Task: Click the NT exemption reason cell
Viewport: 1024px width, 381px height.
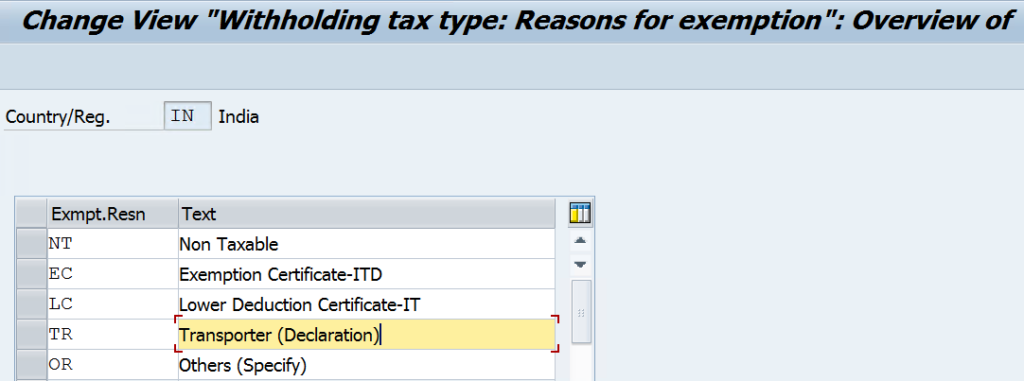Action: click(x=112, y=244)
